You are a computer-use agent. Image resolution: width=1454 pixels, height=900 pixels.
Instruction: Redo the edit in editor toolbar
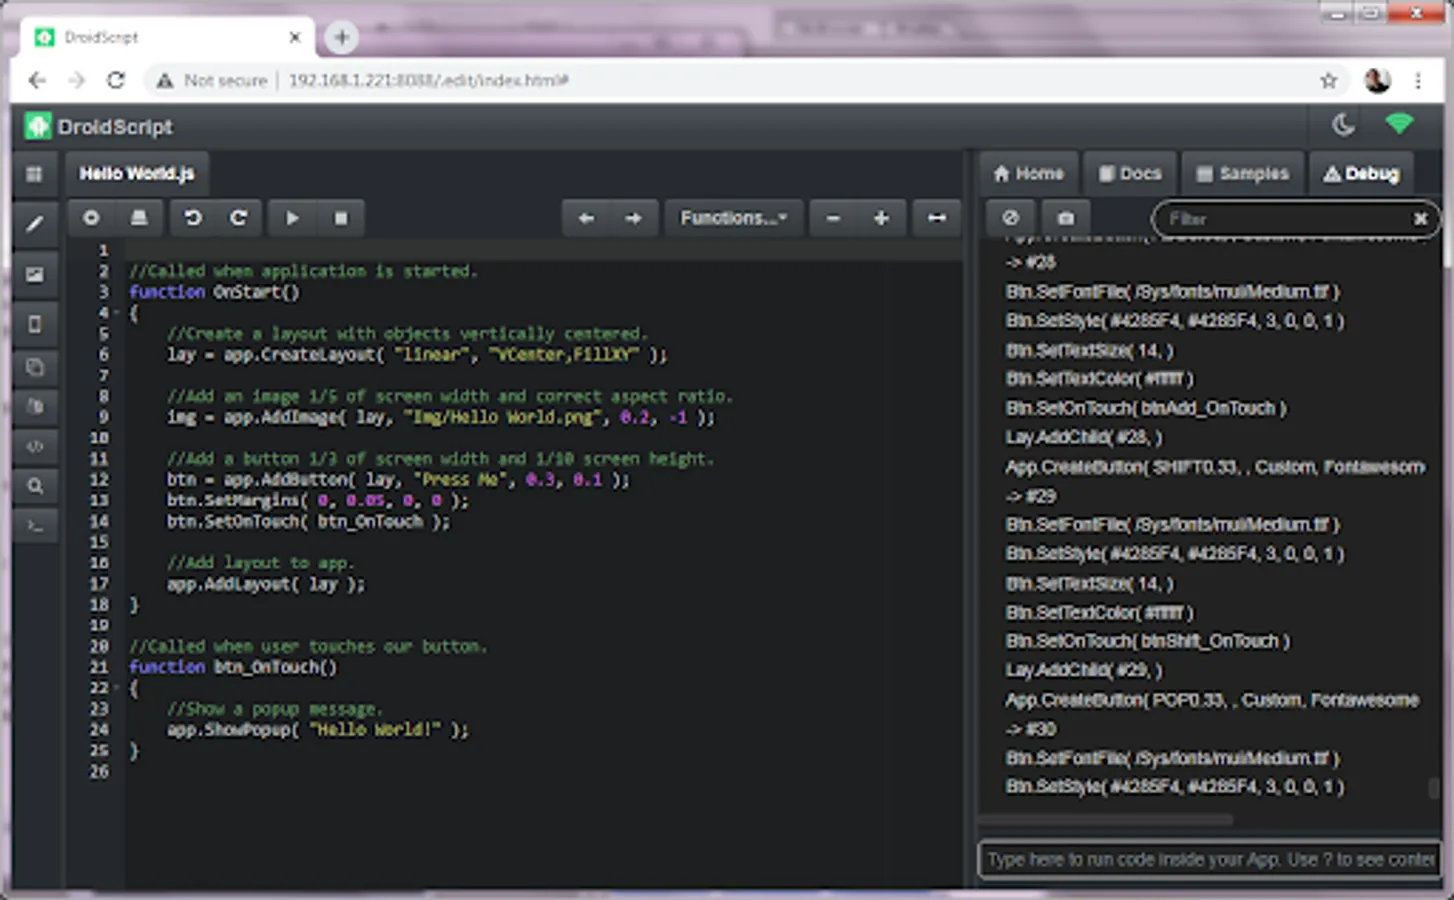[x=239, y=218]
